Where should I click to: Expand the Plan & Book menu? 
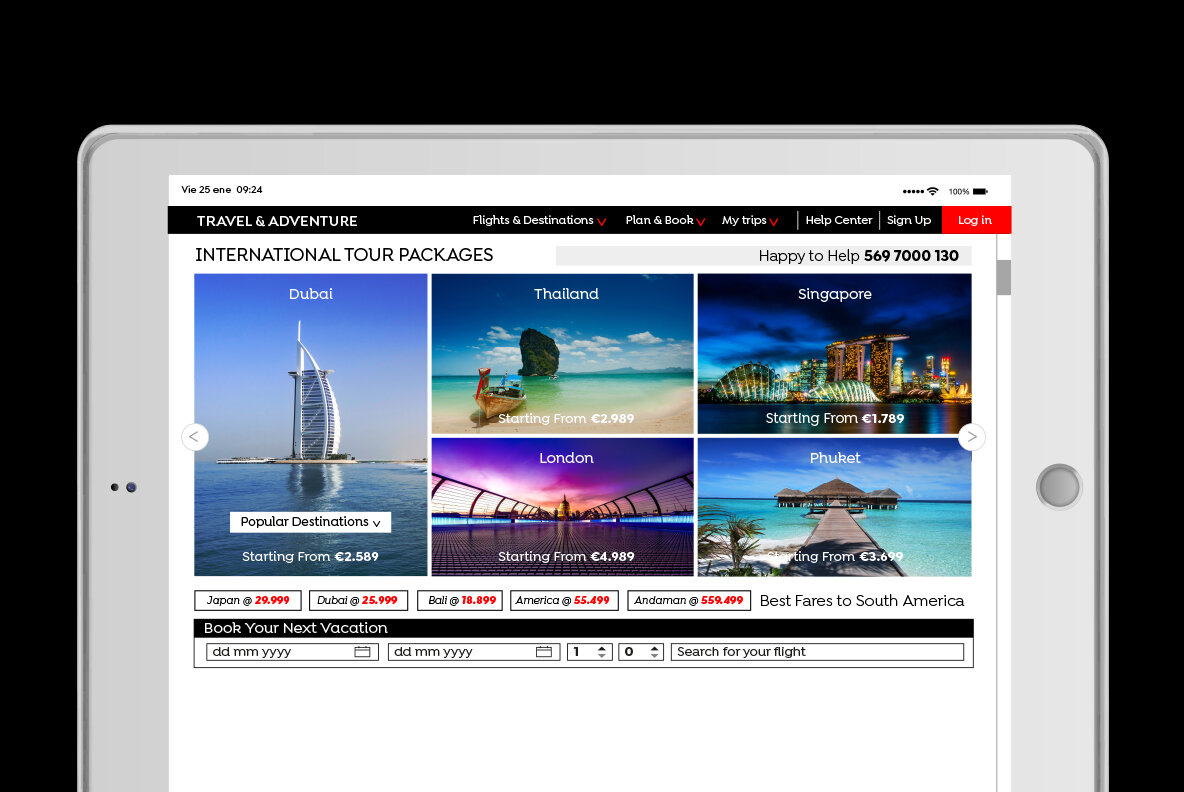pos(665,220)
